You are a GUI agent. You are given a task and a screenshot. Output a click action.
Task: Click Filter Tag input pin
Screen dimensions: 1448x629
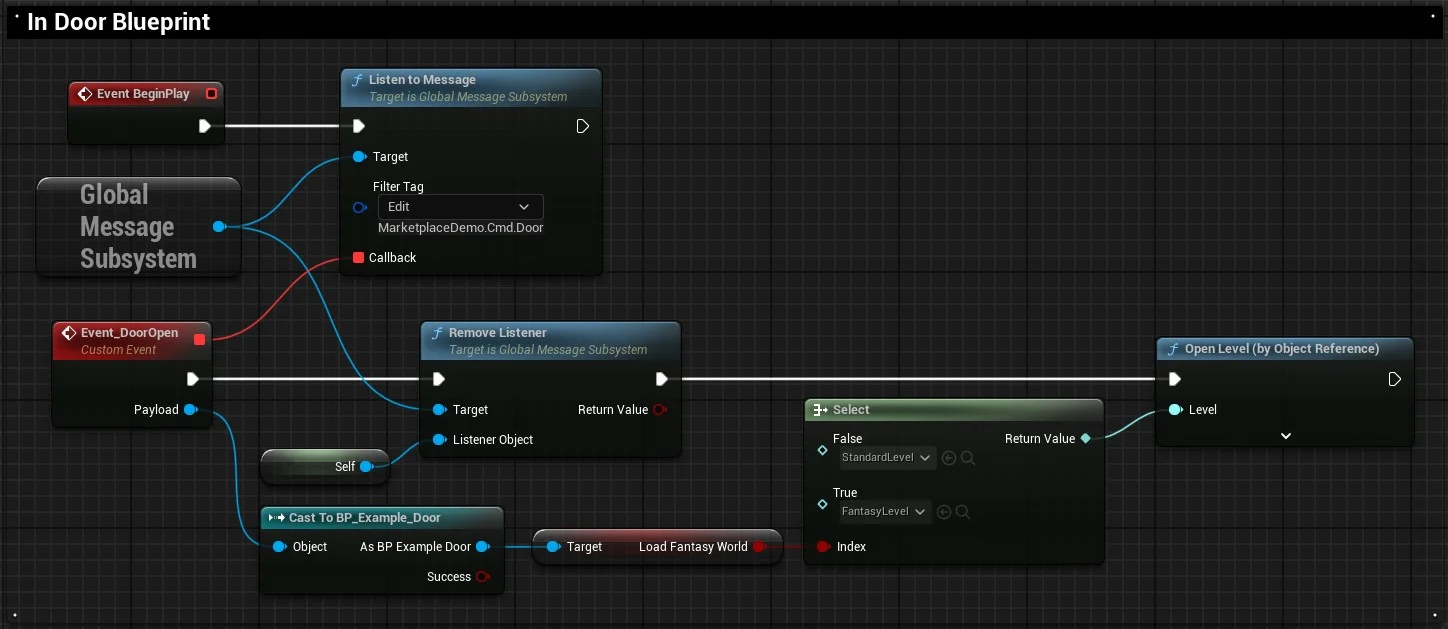point(360,207)
